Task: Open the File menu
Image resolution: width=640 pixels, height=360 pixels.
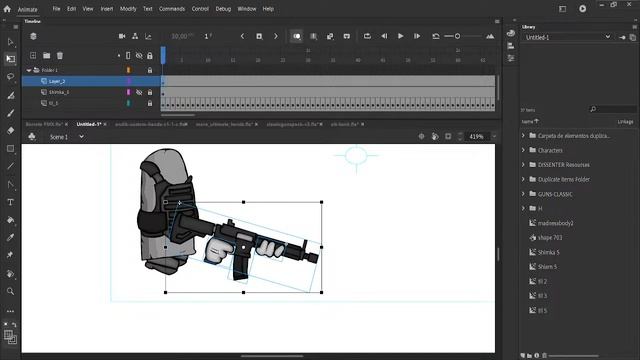Action: point(56,9)
